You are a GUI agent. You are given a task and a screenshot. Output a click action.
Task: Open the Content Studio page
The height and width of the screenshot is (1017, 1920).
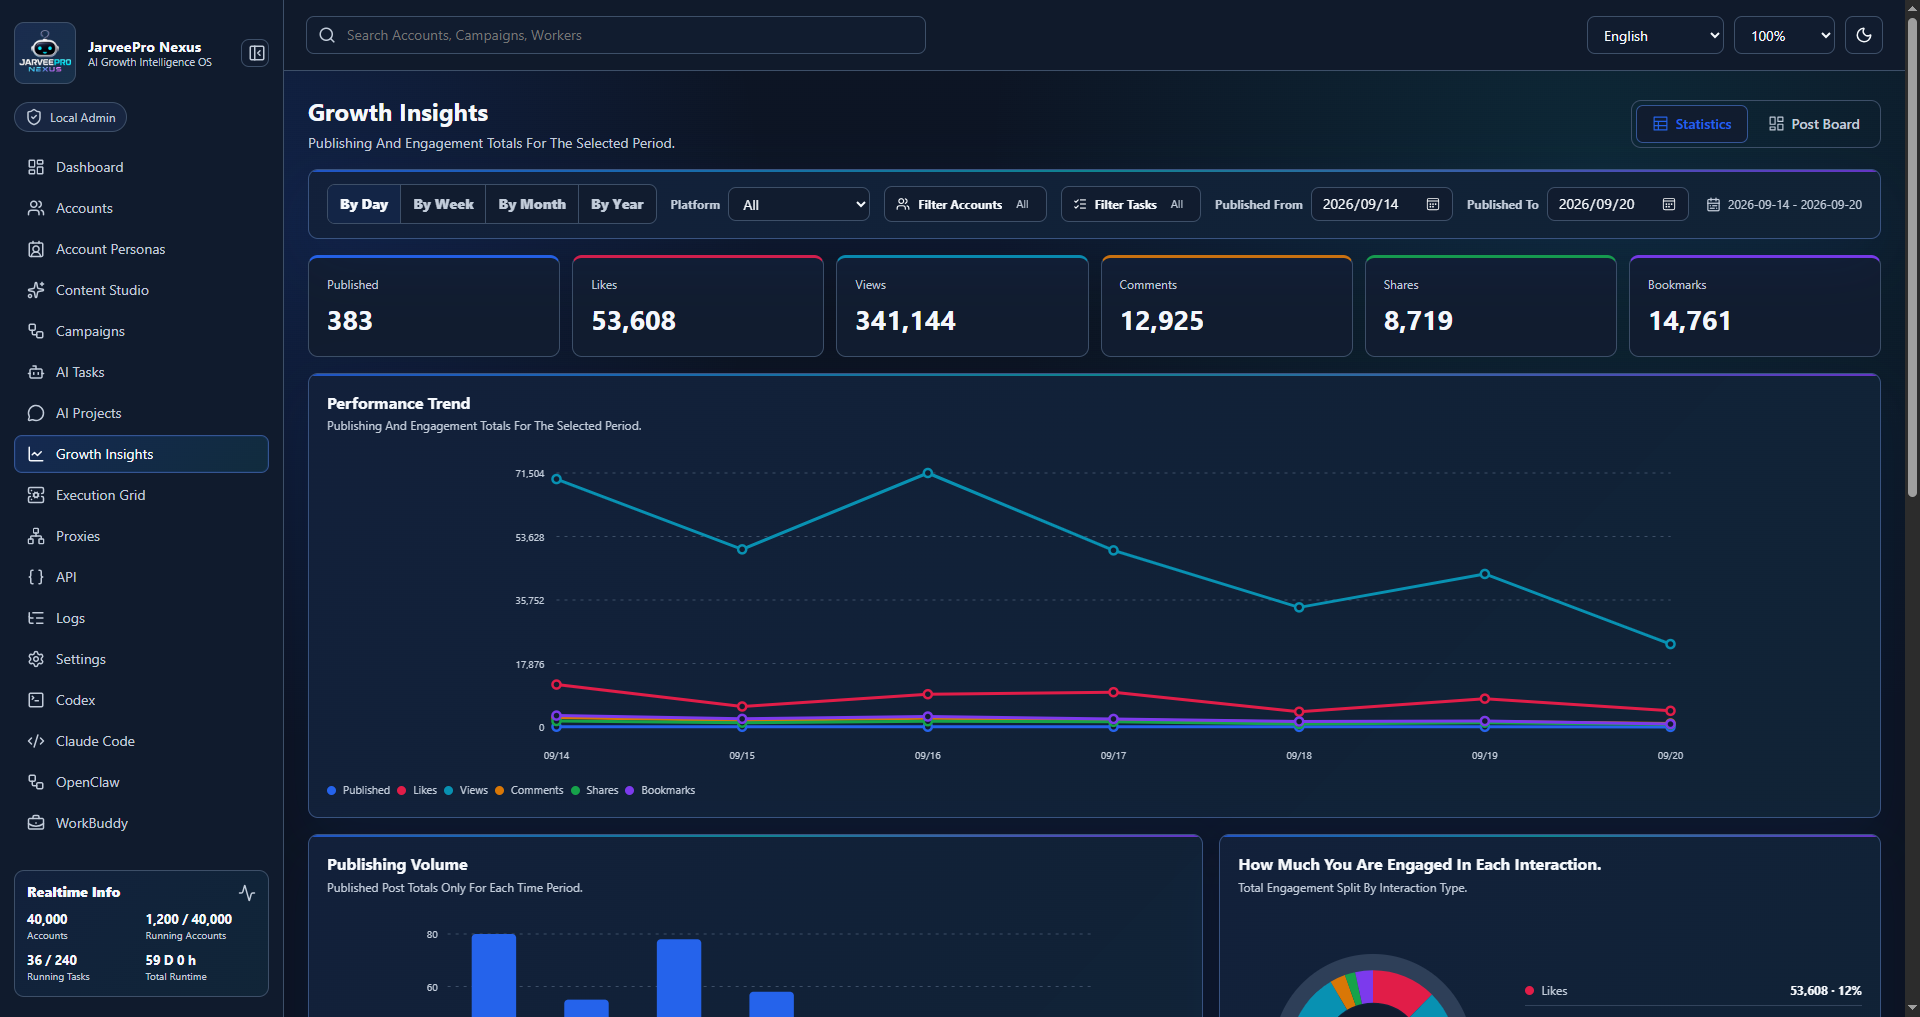point(141,290)
